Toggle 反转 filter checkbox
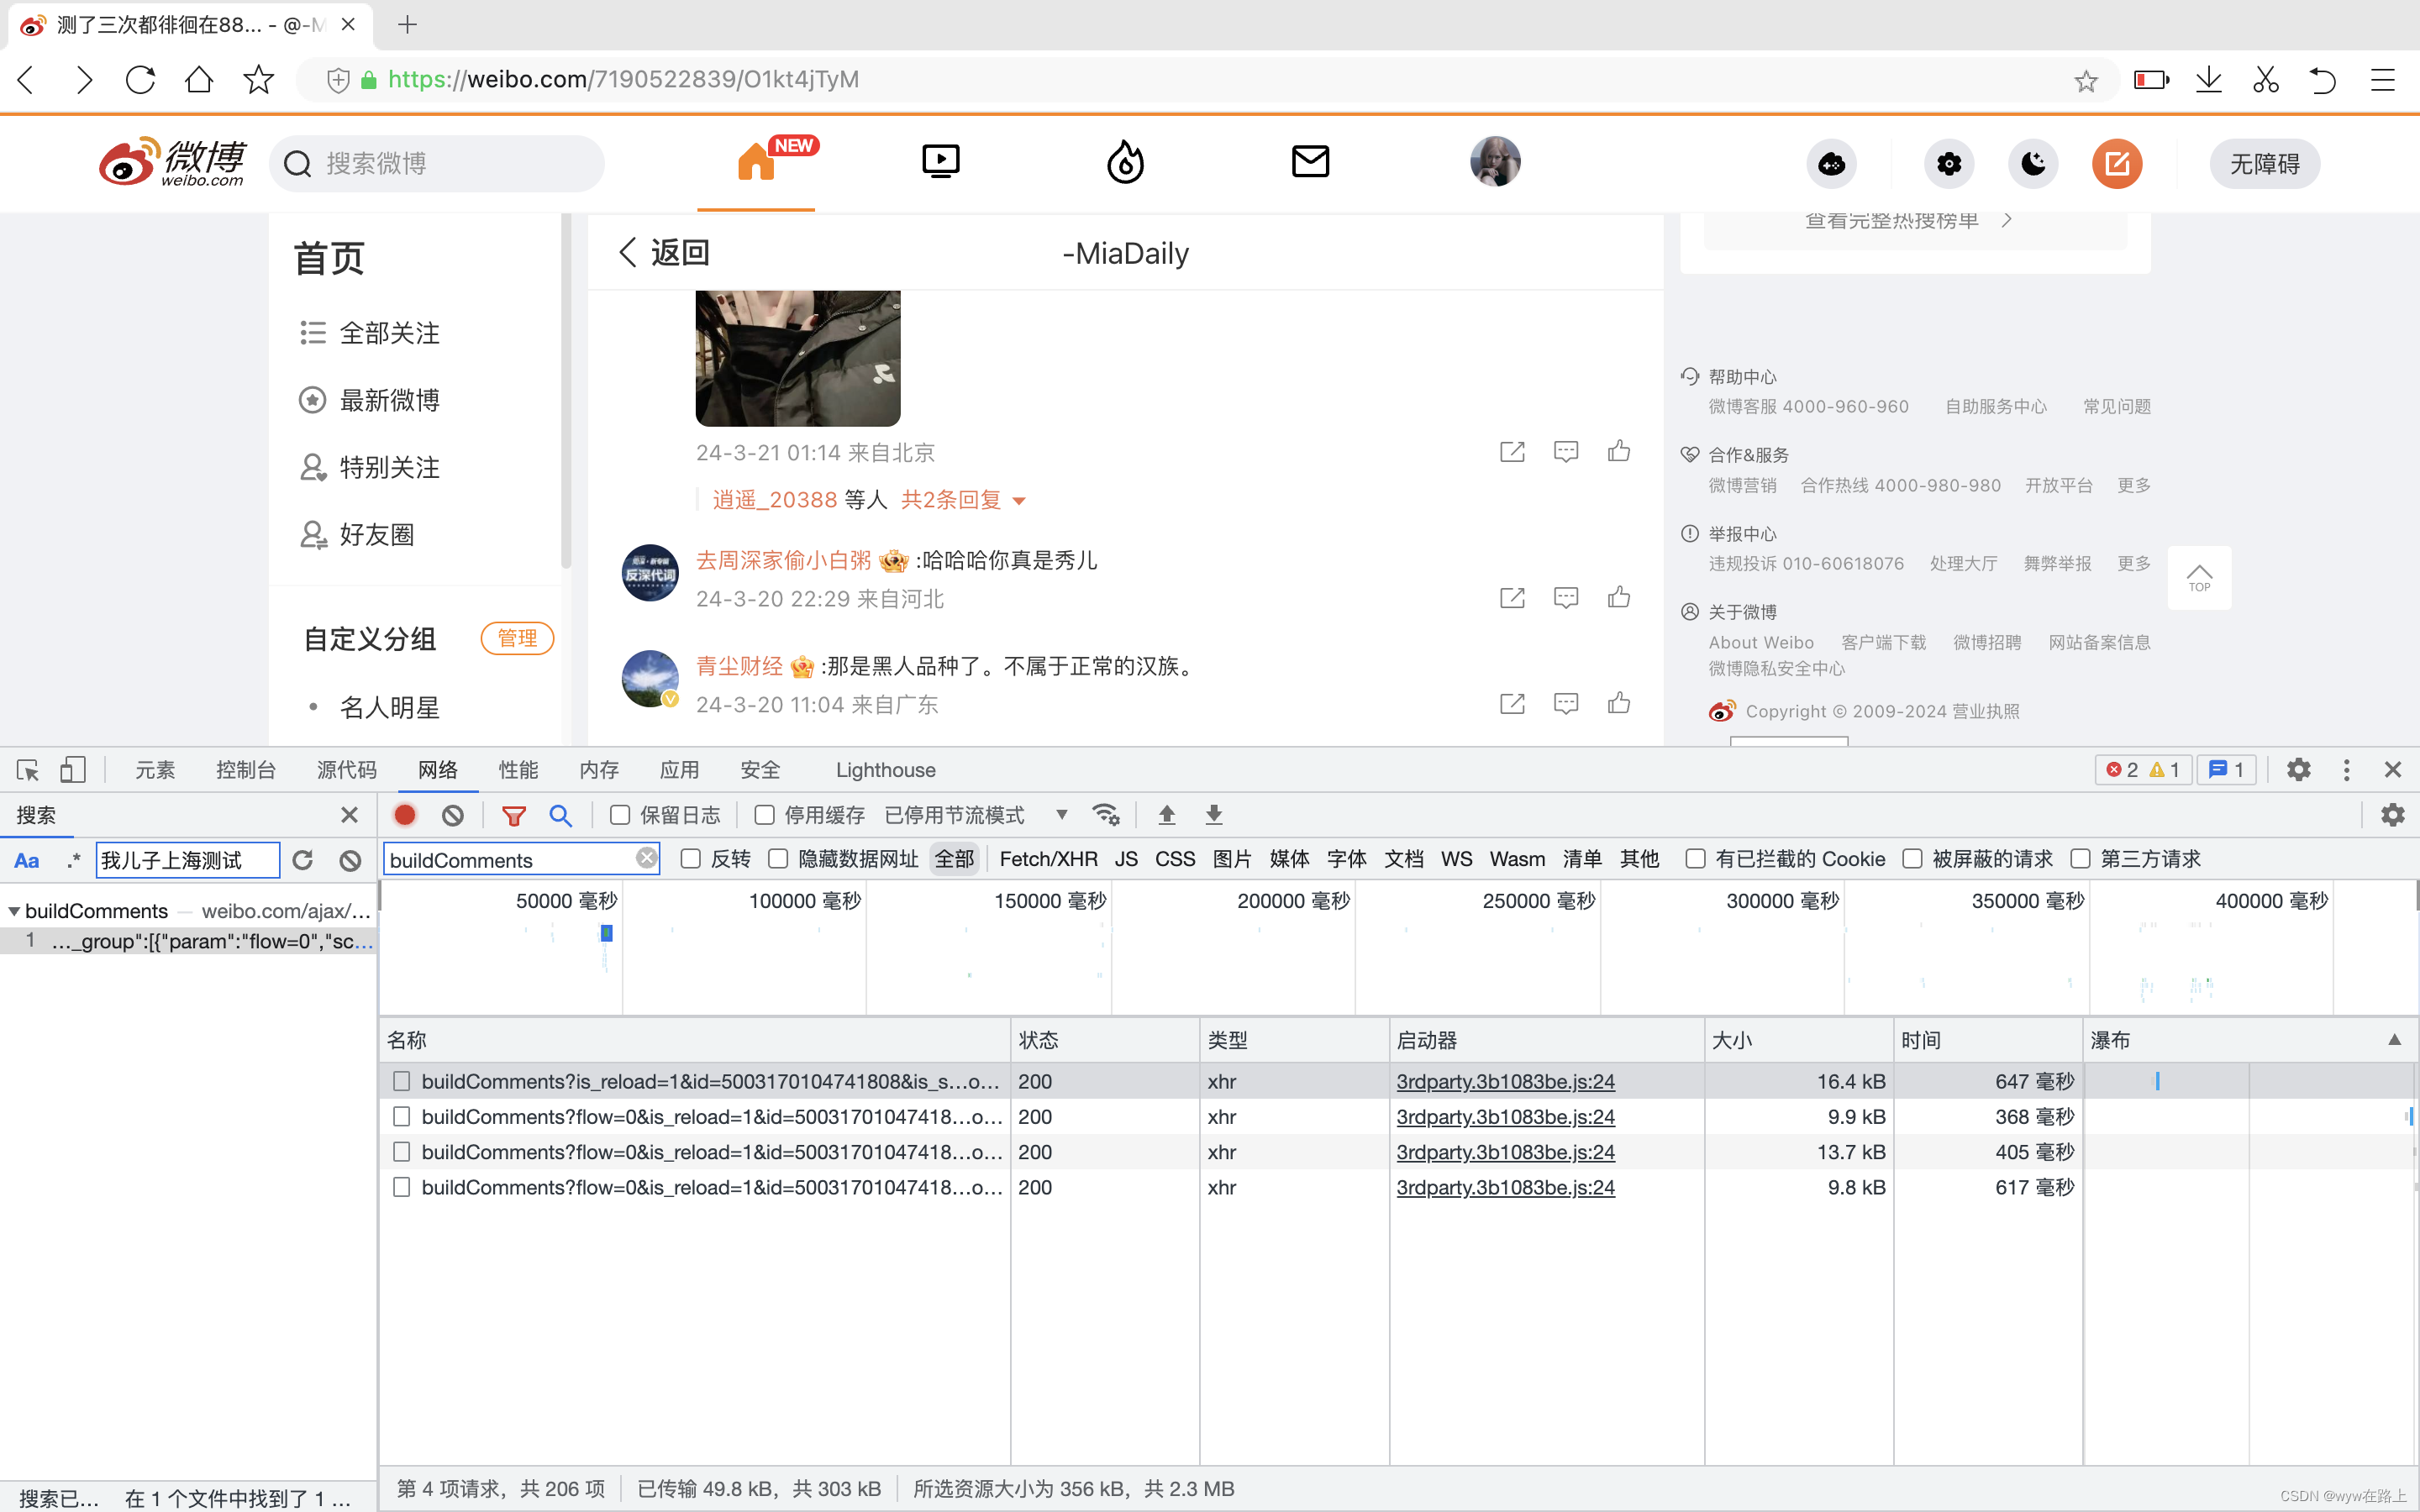 [690, 859]
